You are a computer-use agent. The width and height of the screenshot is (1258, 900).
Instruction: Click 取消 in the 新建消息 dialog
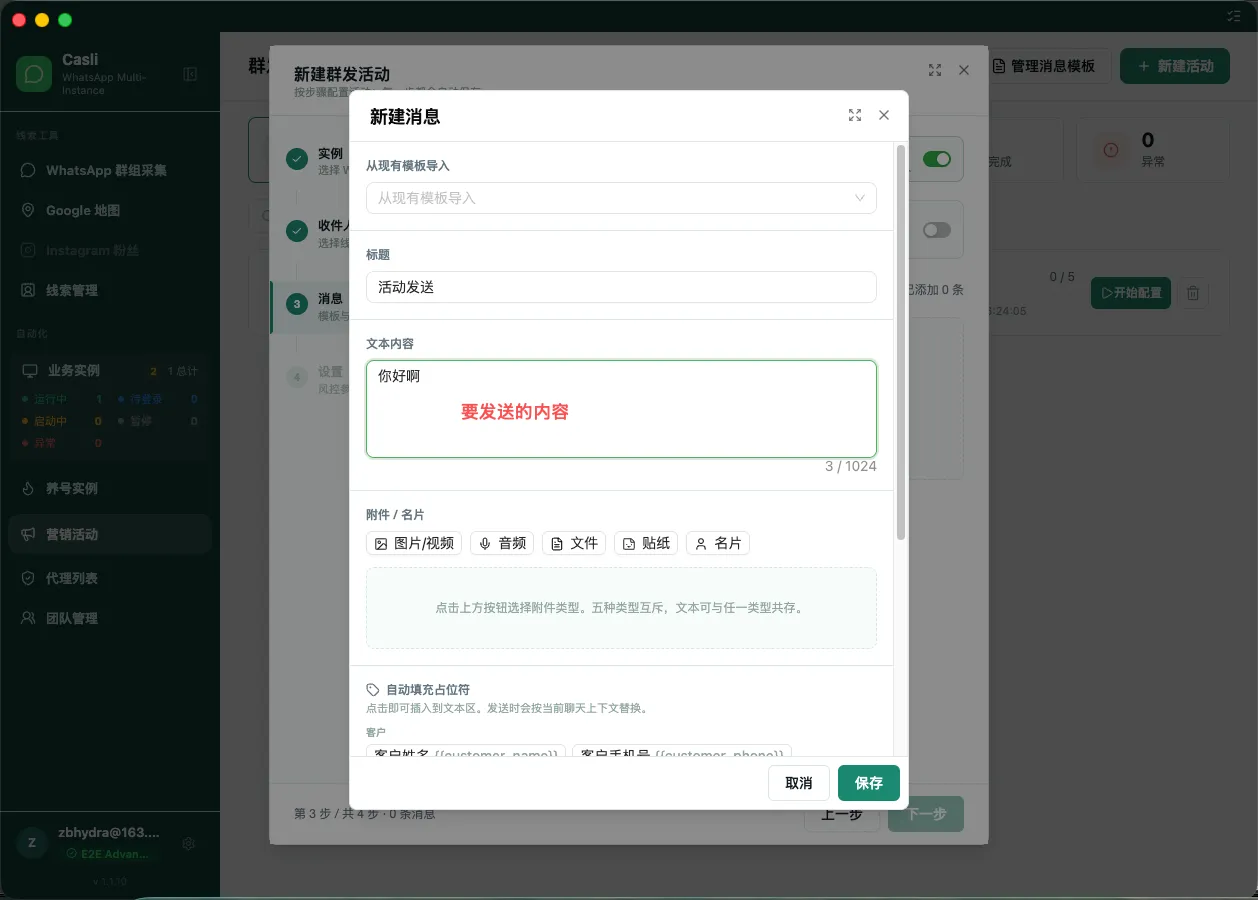(799, 783)
